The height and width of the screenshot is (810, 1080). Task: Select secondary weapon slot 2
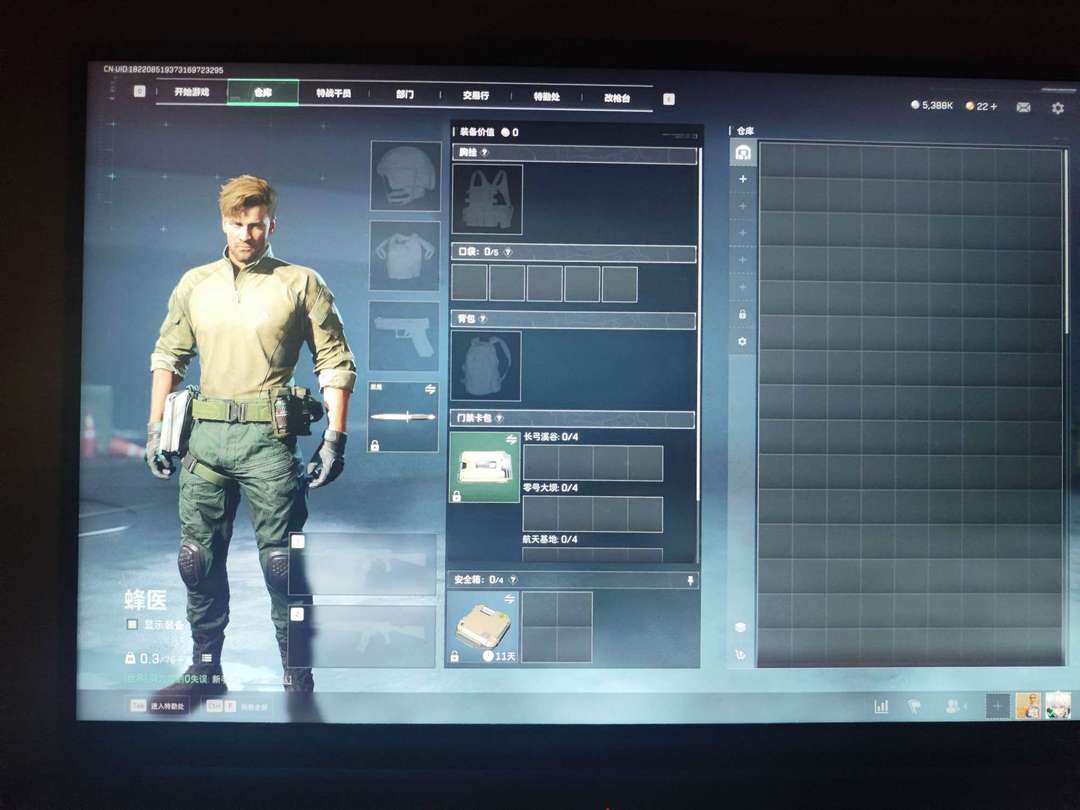tap(362, 636)
